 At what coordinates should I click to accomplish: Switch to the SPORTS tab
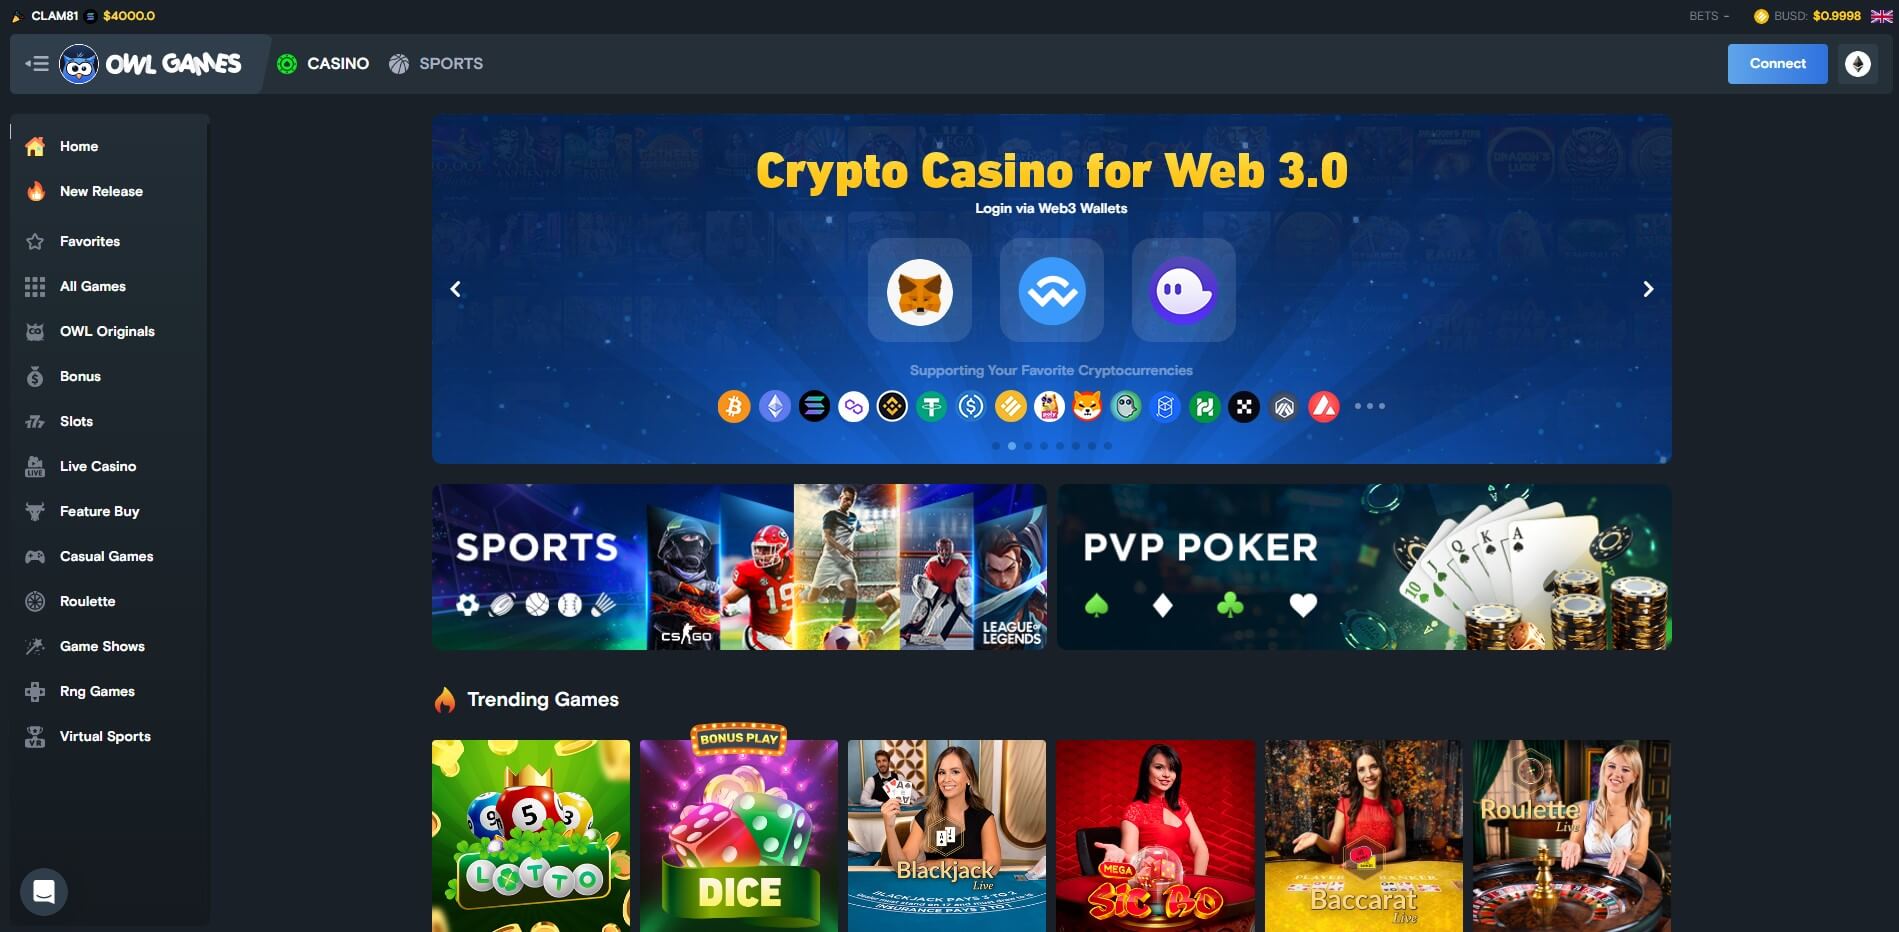coord(436,64)
